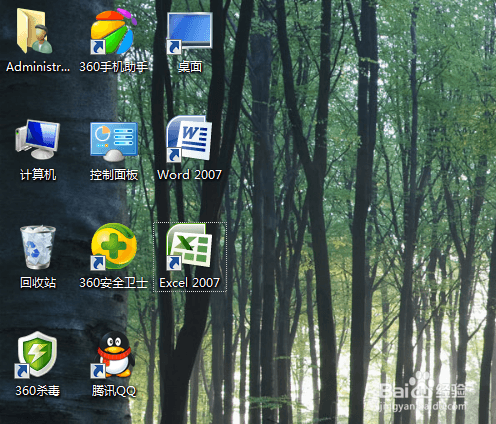Image resolution: width=496 pixels, height=424 pixels.
Task: Click the "计算机" label text
Action: (38, 175)
